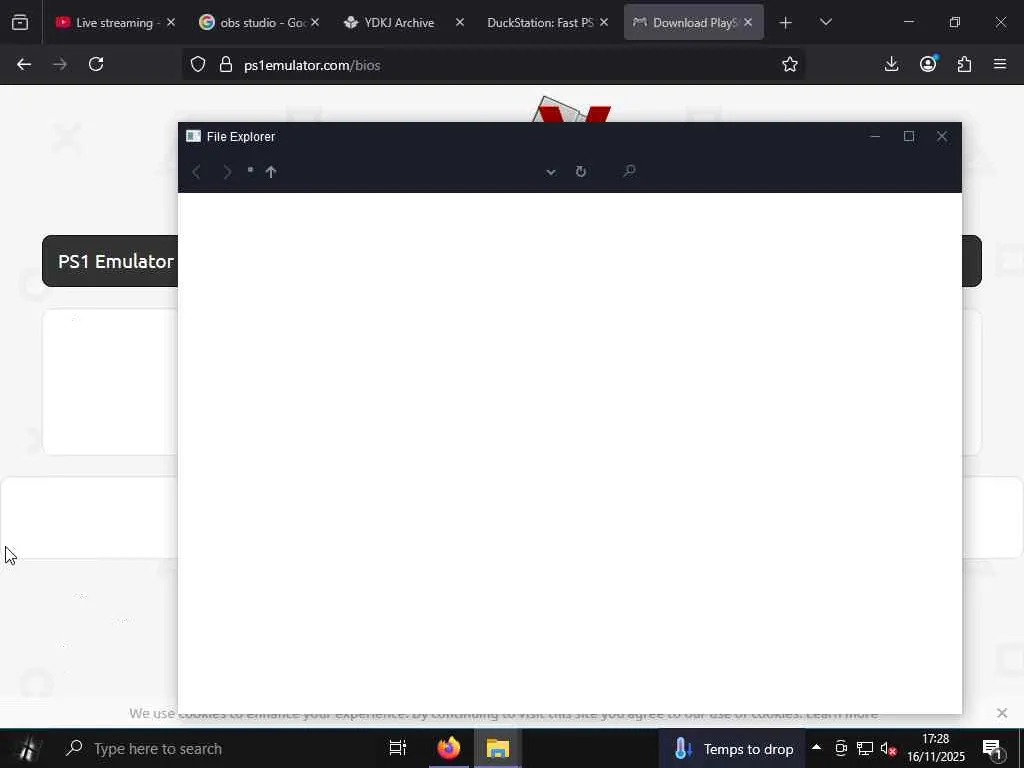The image size is (1024, 768).
Task: Show hidden system tray icons
Action: (x=816, y=747)
